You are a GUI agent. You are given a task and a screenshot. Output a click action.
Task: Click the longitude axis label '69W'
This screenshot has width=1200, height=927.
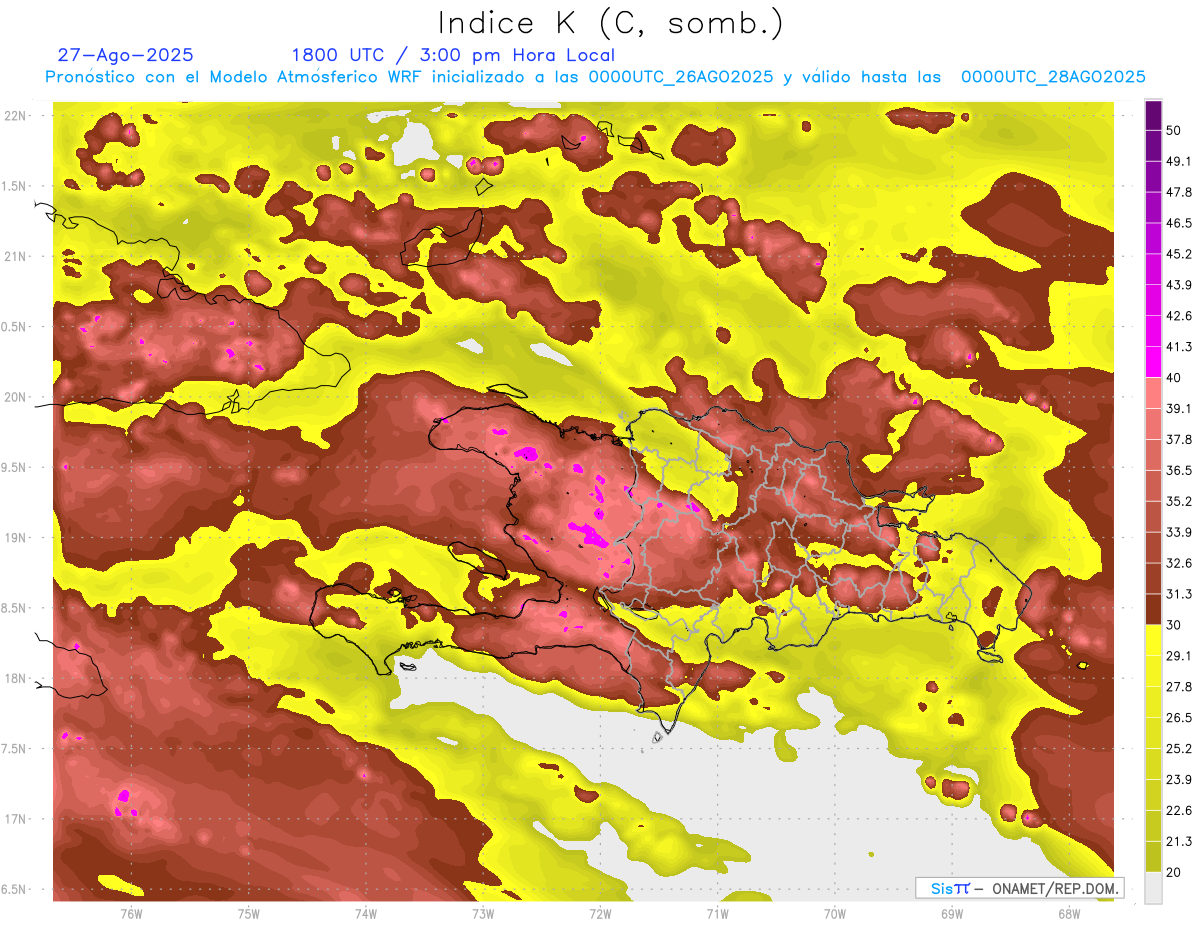(952, 915)
